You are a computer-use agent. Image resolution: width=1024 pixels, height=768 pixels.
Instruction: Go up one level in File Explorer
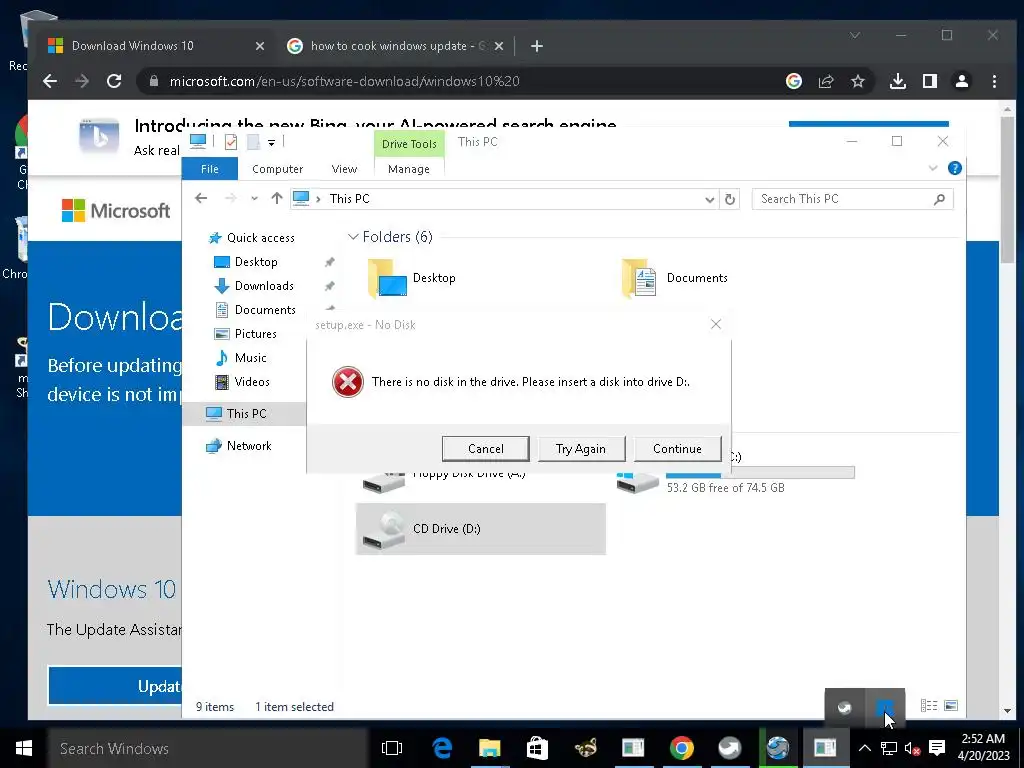(x=277, y=199)
